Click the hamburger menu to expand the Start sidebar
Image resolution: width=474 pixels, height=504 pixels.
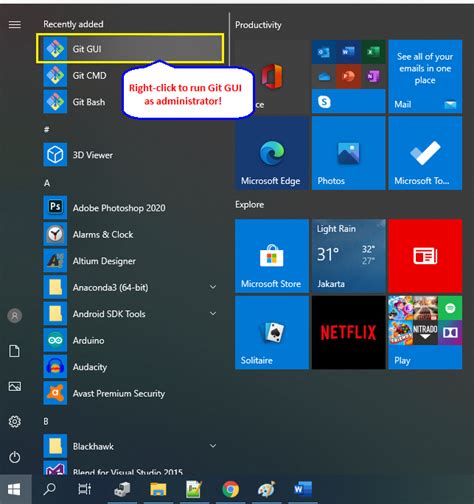(x=15, y=24)
